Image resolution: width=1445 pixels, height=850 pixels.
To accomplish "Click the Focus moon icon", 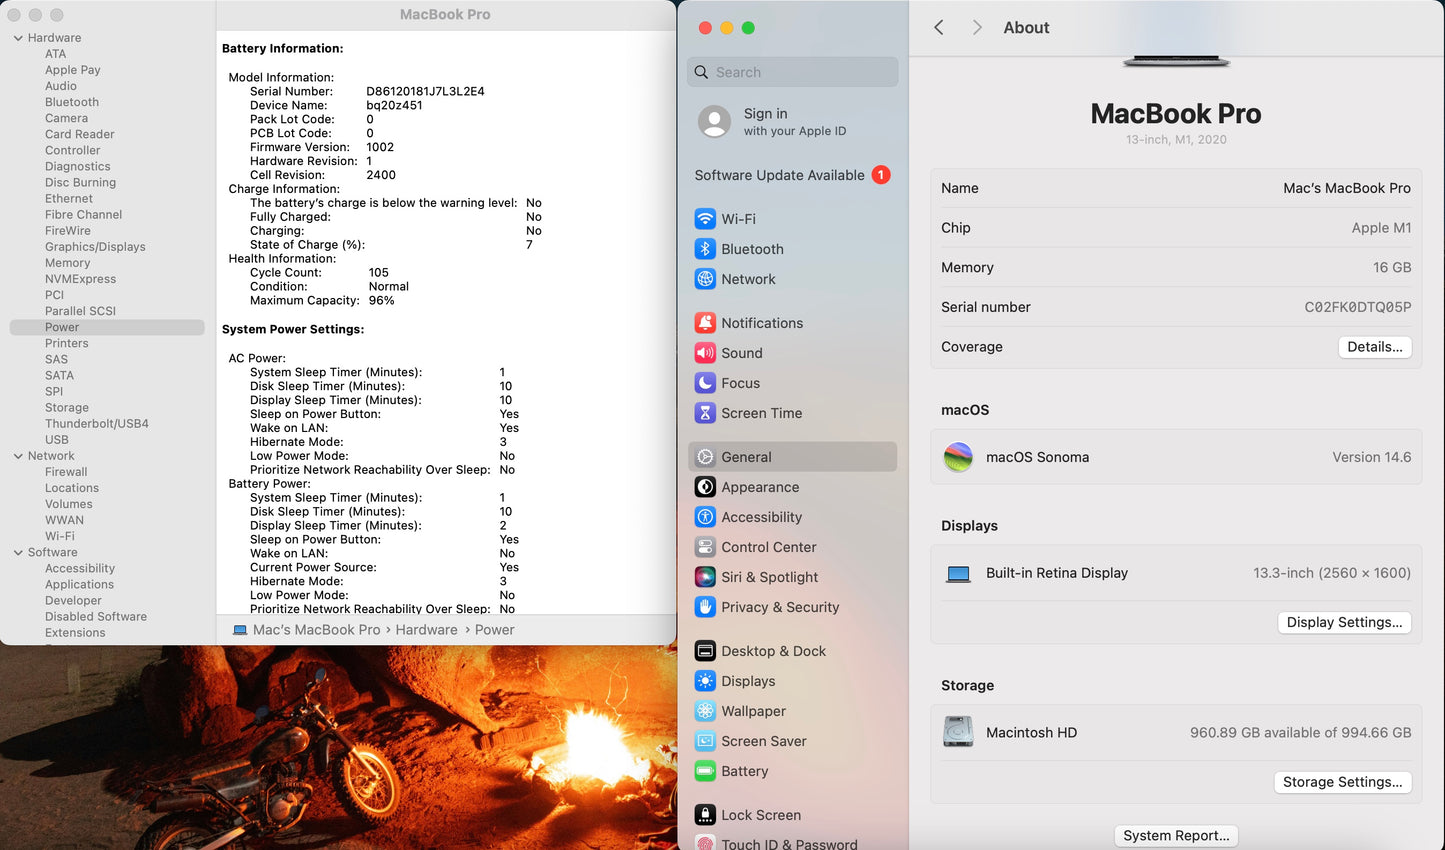I will coord(705,383).
